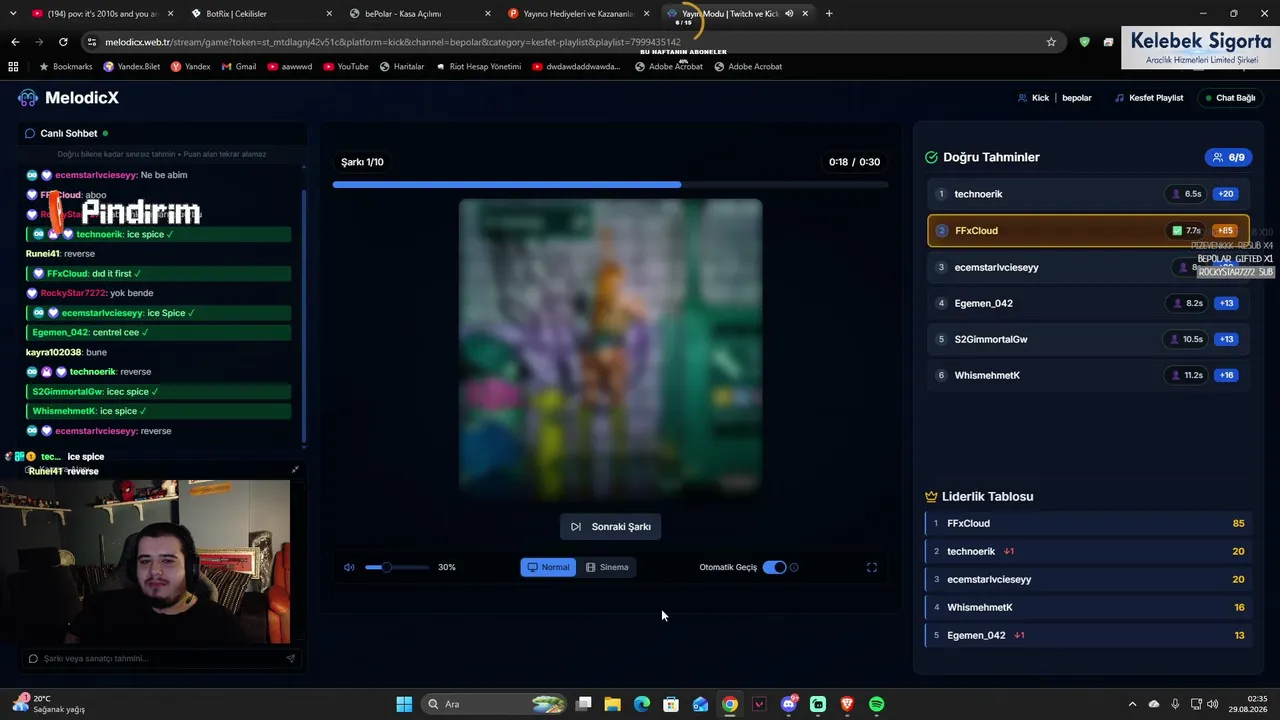Viewport: 1280px width, 720px height.
Task: Enter fullscreen with the expand icon
Action: click(x=872, y=567)
